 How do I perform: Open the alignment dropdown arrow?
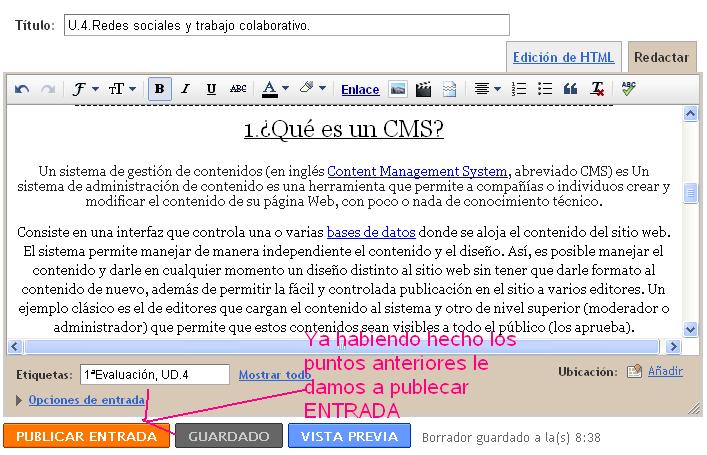(497, 89)
